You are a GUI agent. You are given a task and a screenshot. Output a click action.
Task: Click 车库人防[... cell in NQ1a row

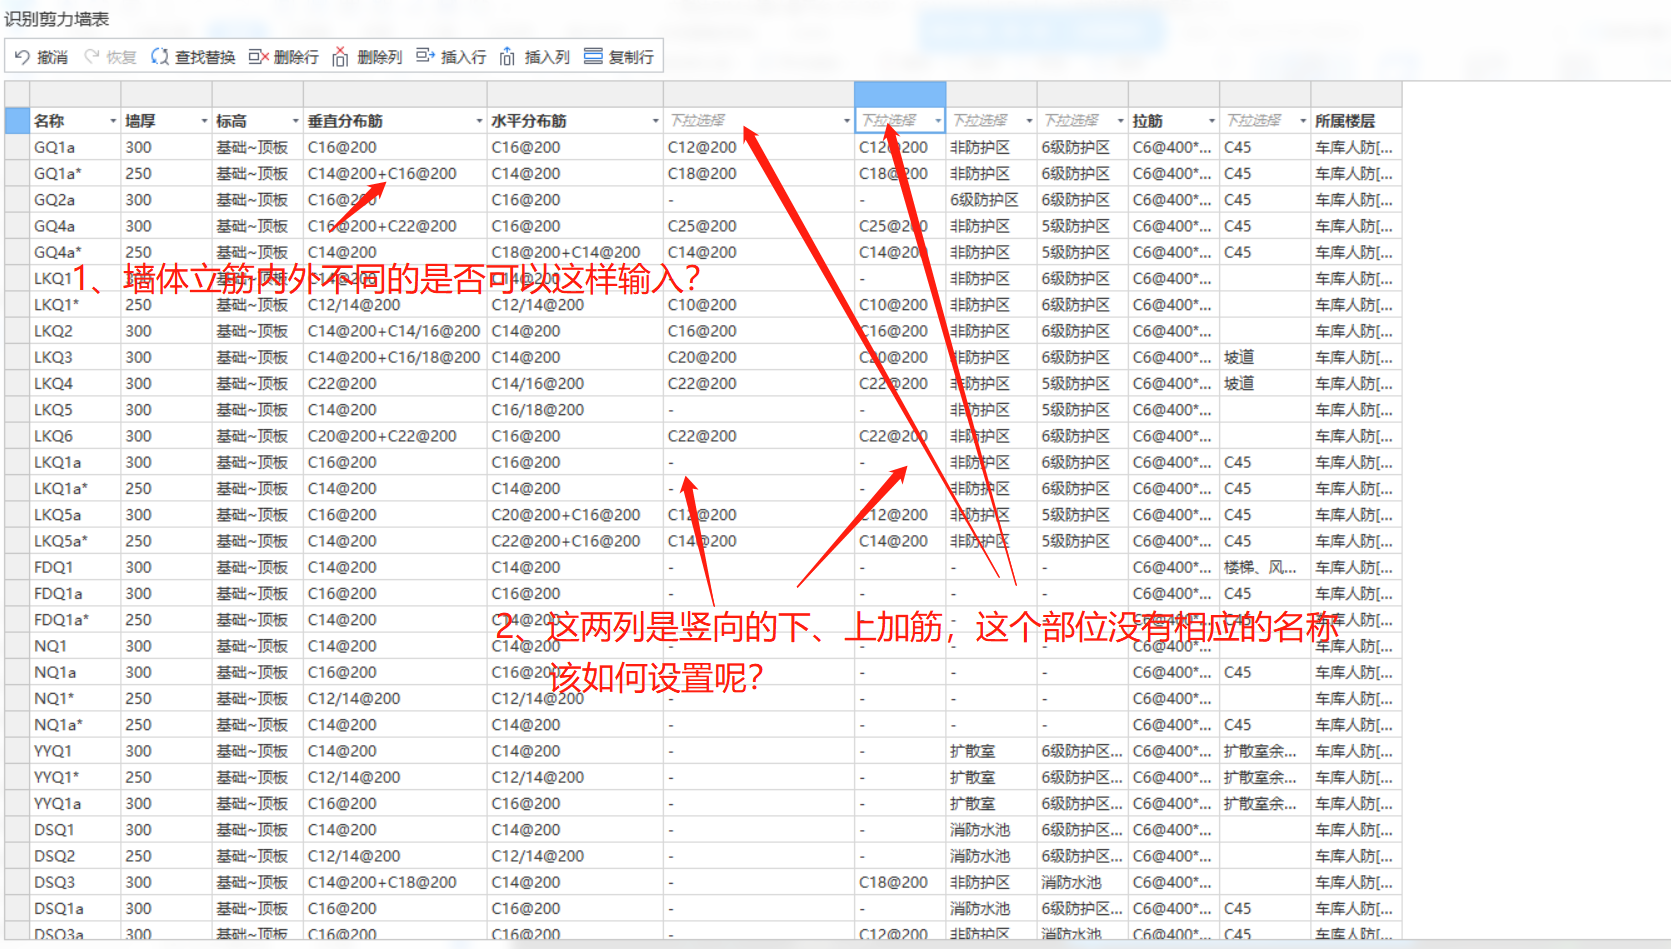[1356, 672]
